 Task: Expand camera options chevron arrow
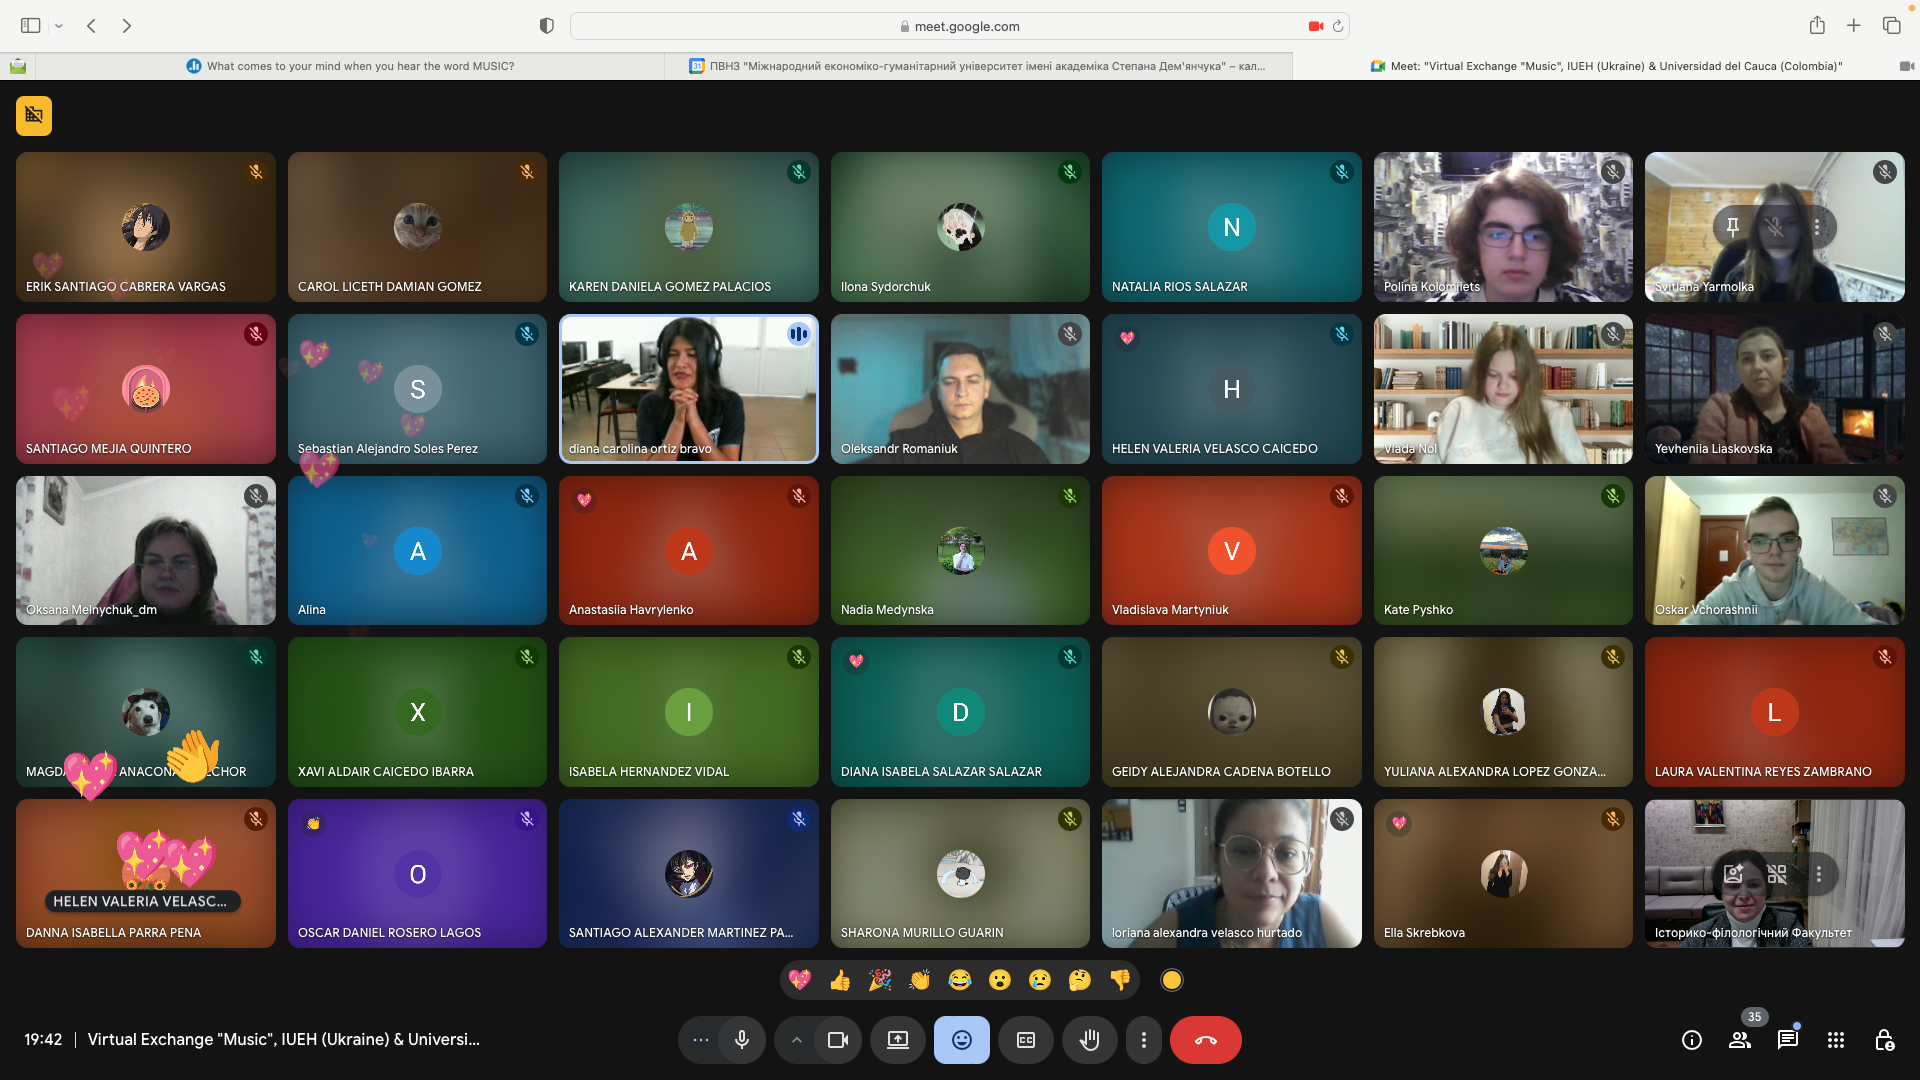[796, 1040]
